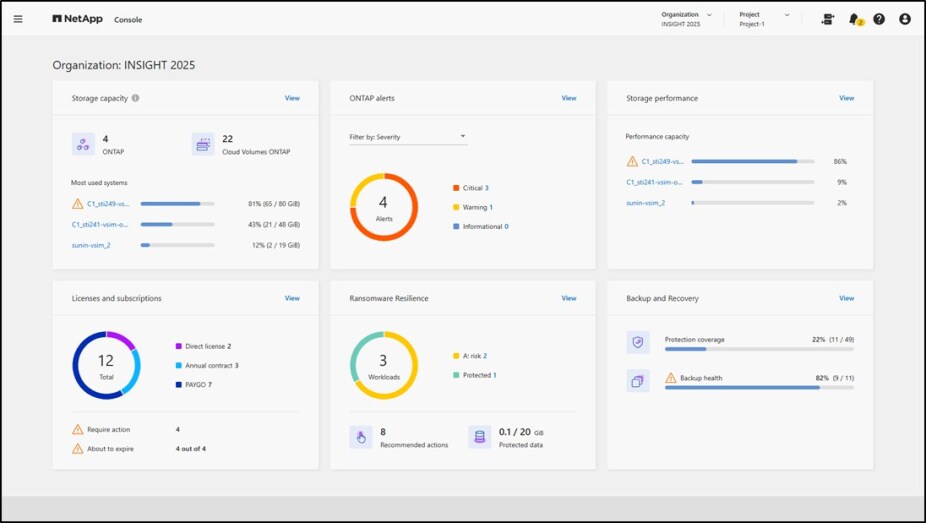This screenshot has height=523, width=926.
Task: Click the Storage capacity info icon
Action: click(136, 98)
